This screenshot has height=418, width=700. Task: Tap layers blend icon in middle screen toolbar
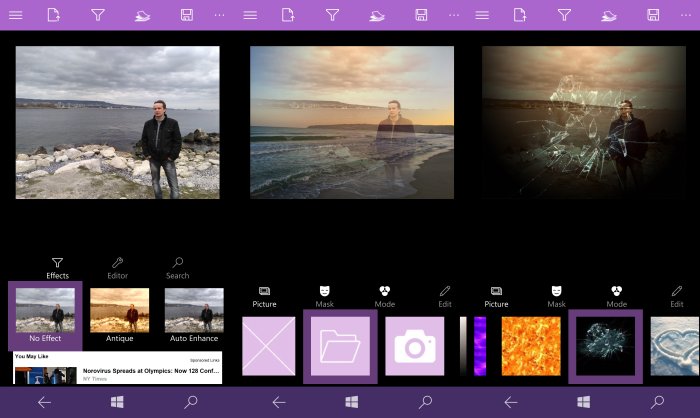pos(377,16)
